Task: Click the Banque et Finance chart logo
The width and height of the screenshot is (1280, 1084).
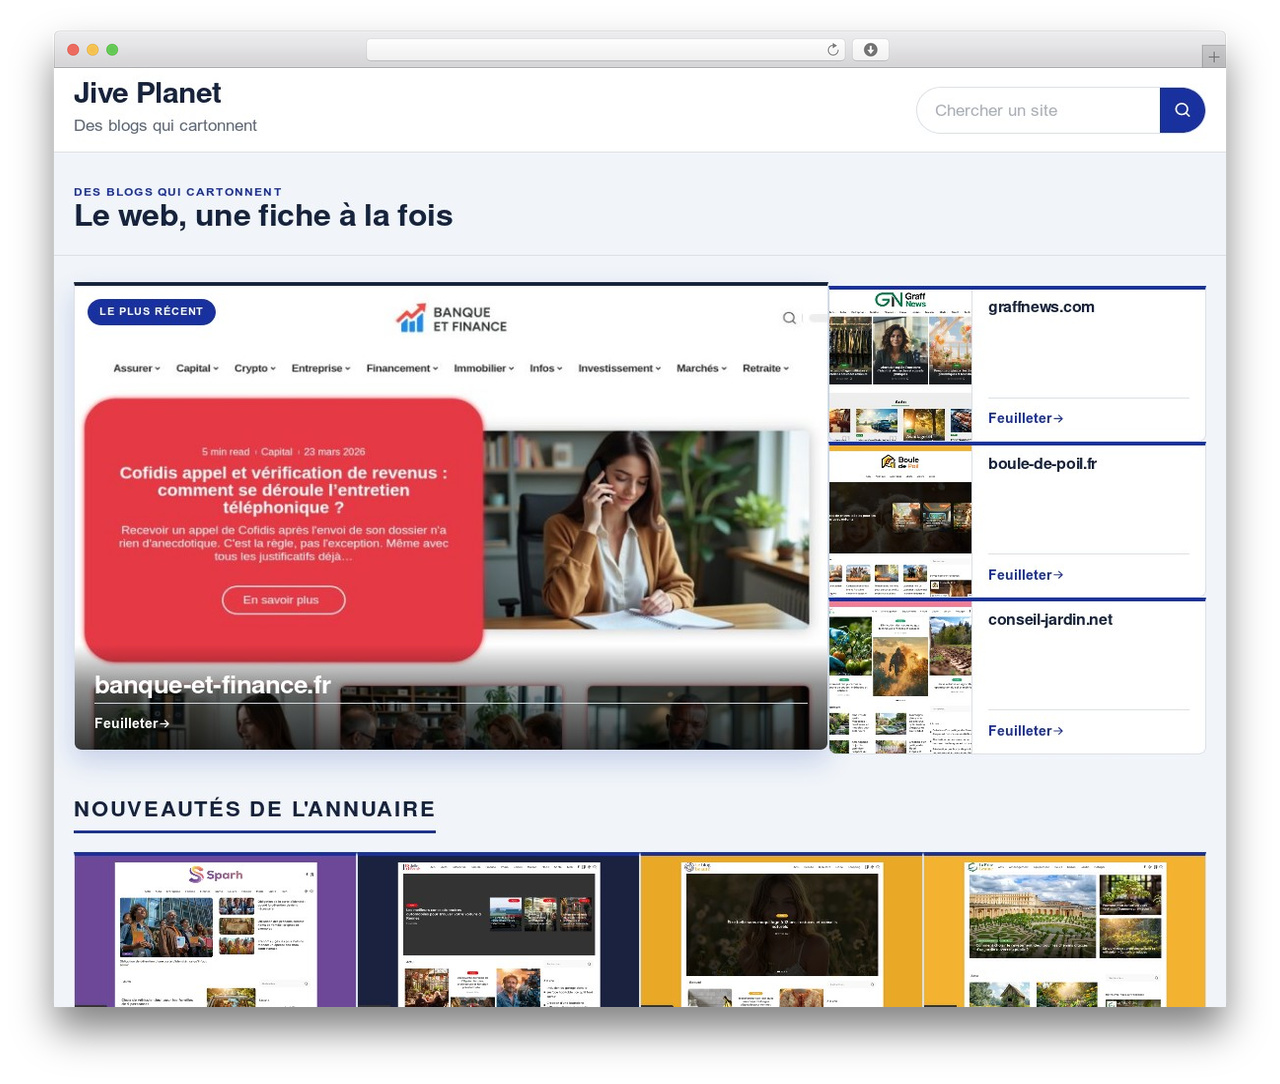Action: pyautogui.click(x=411, y=318)
